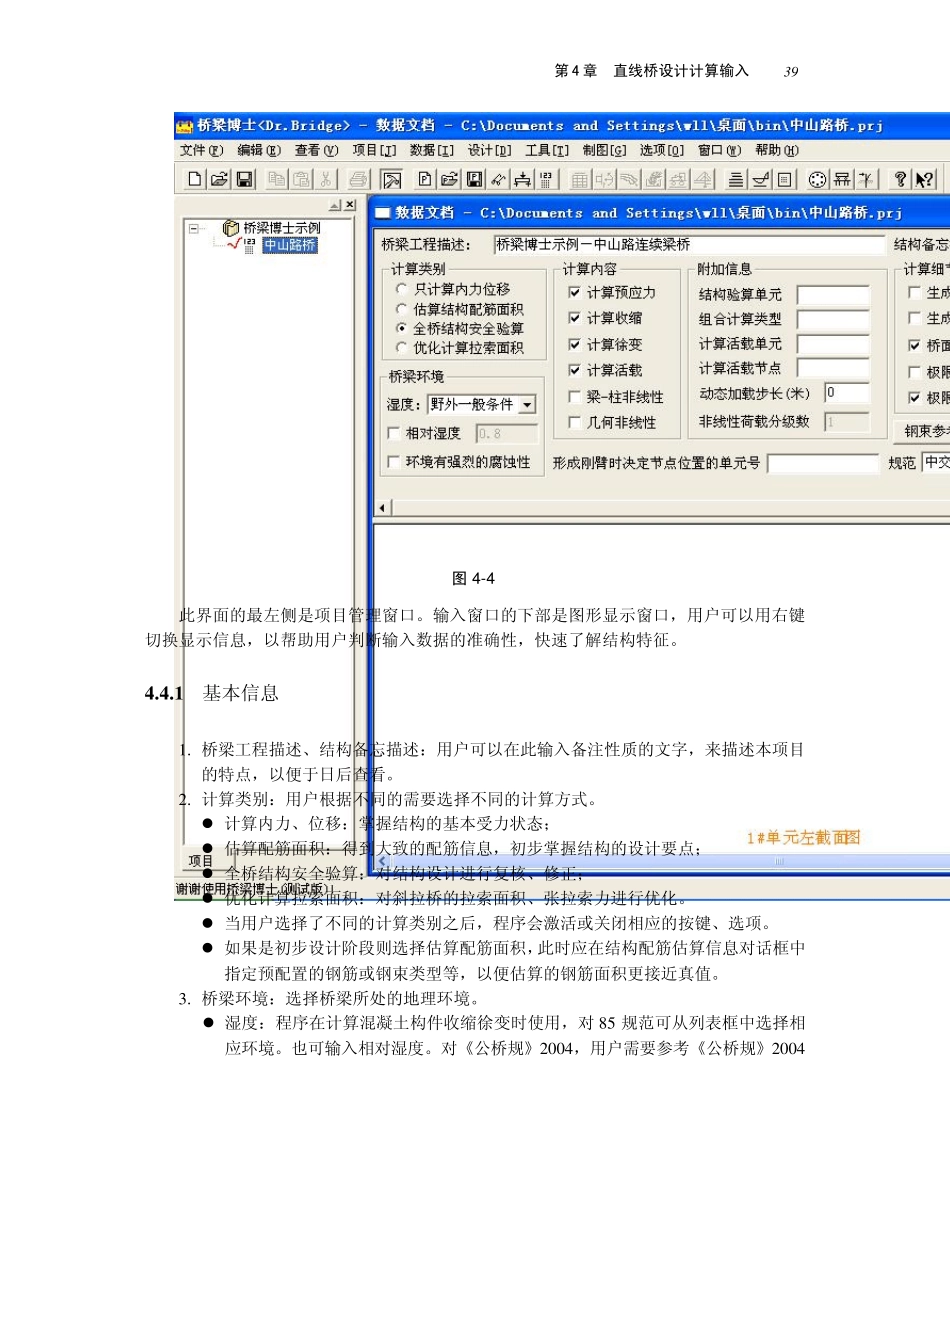
Task: Click the 计算活载节点 input field
Action: click(833, 368)
